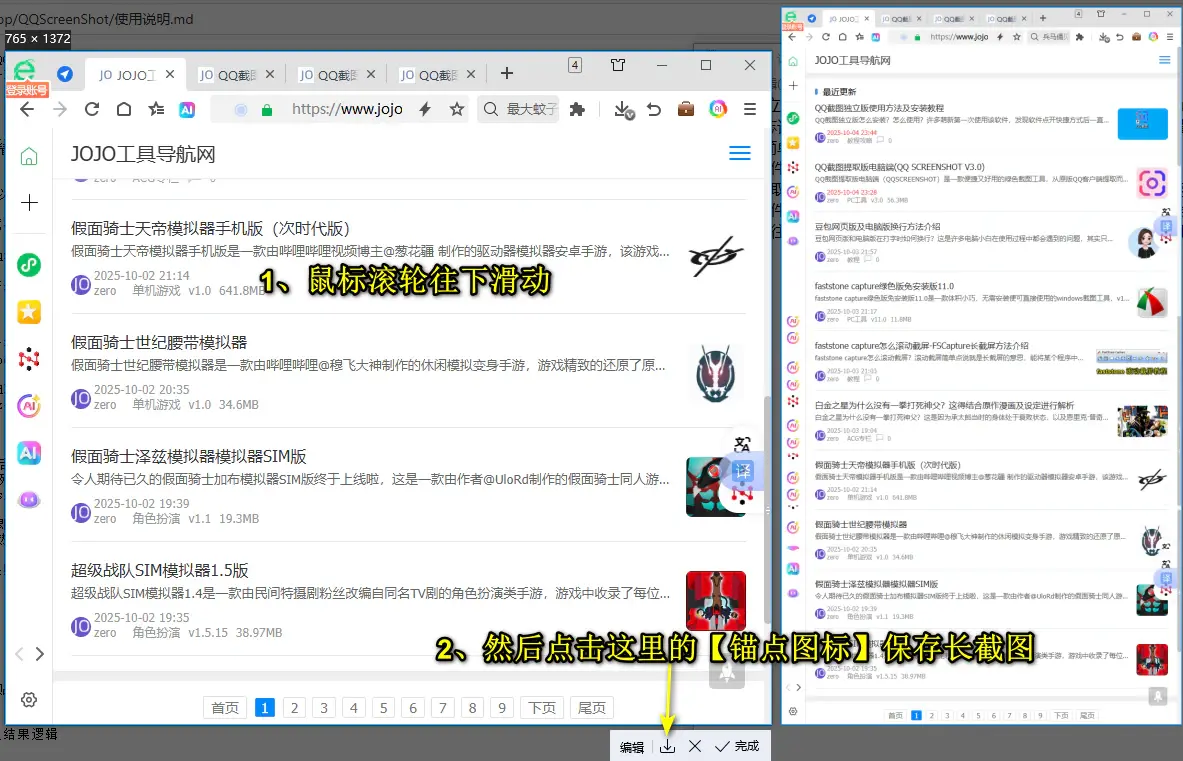Reload the page with the refresh icon
This screenshot has width=1183, height=761.
pyautogui.click(x=92, y=110)
